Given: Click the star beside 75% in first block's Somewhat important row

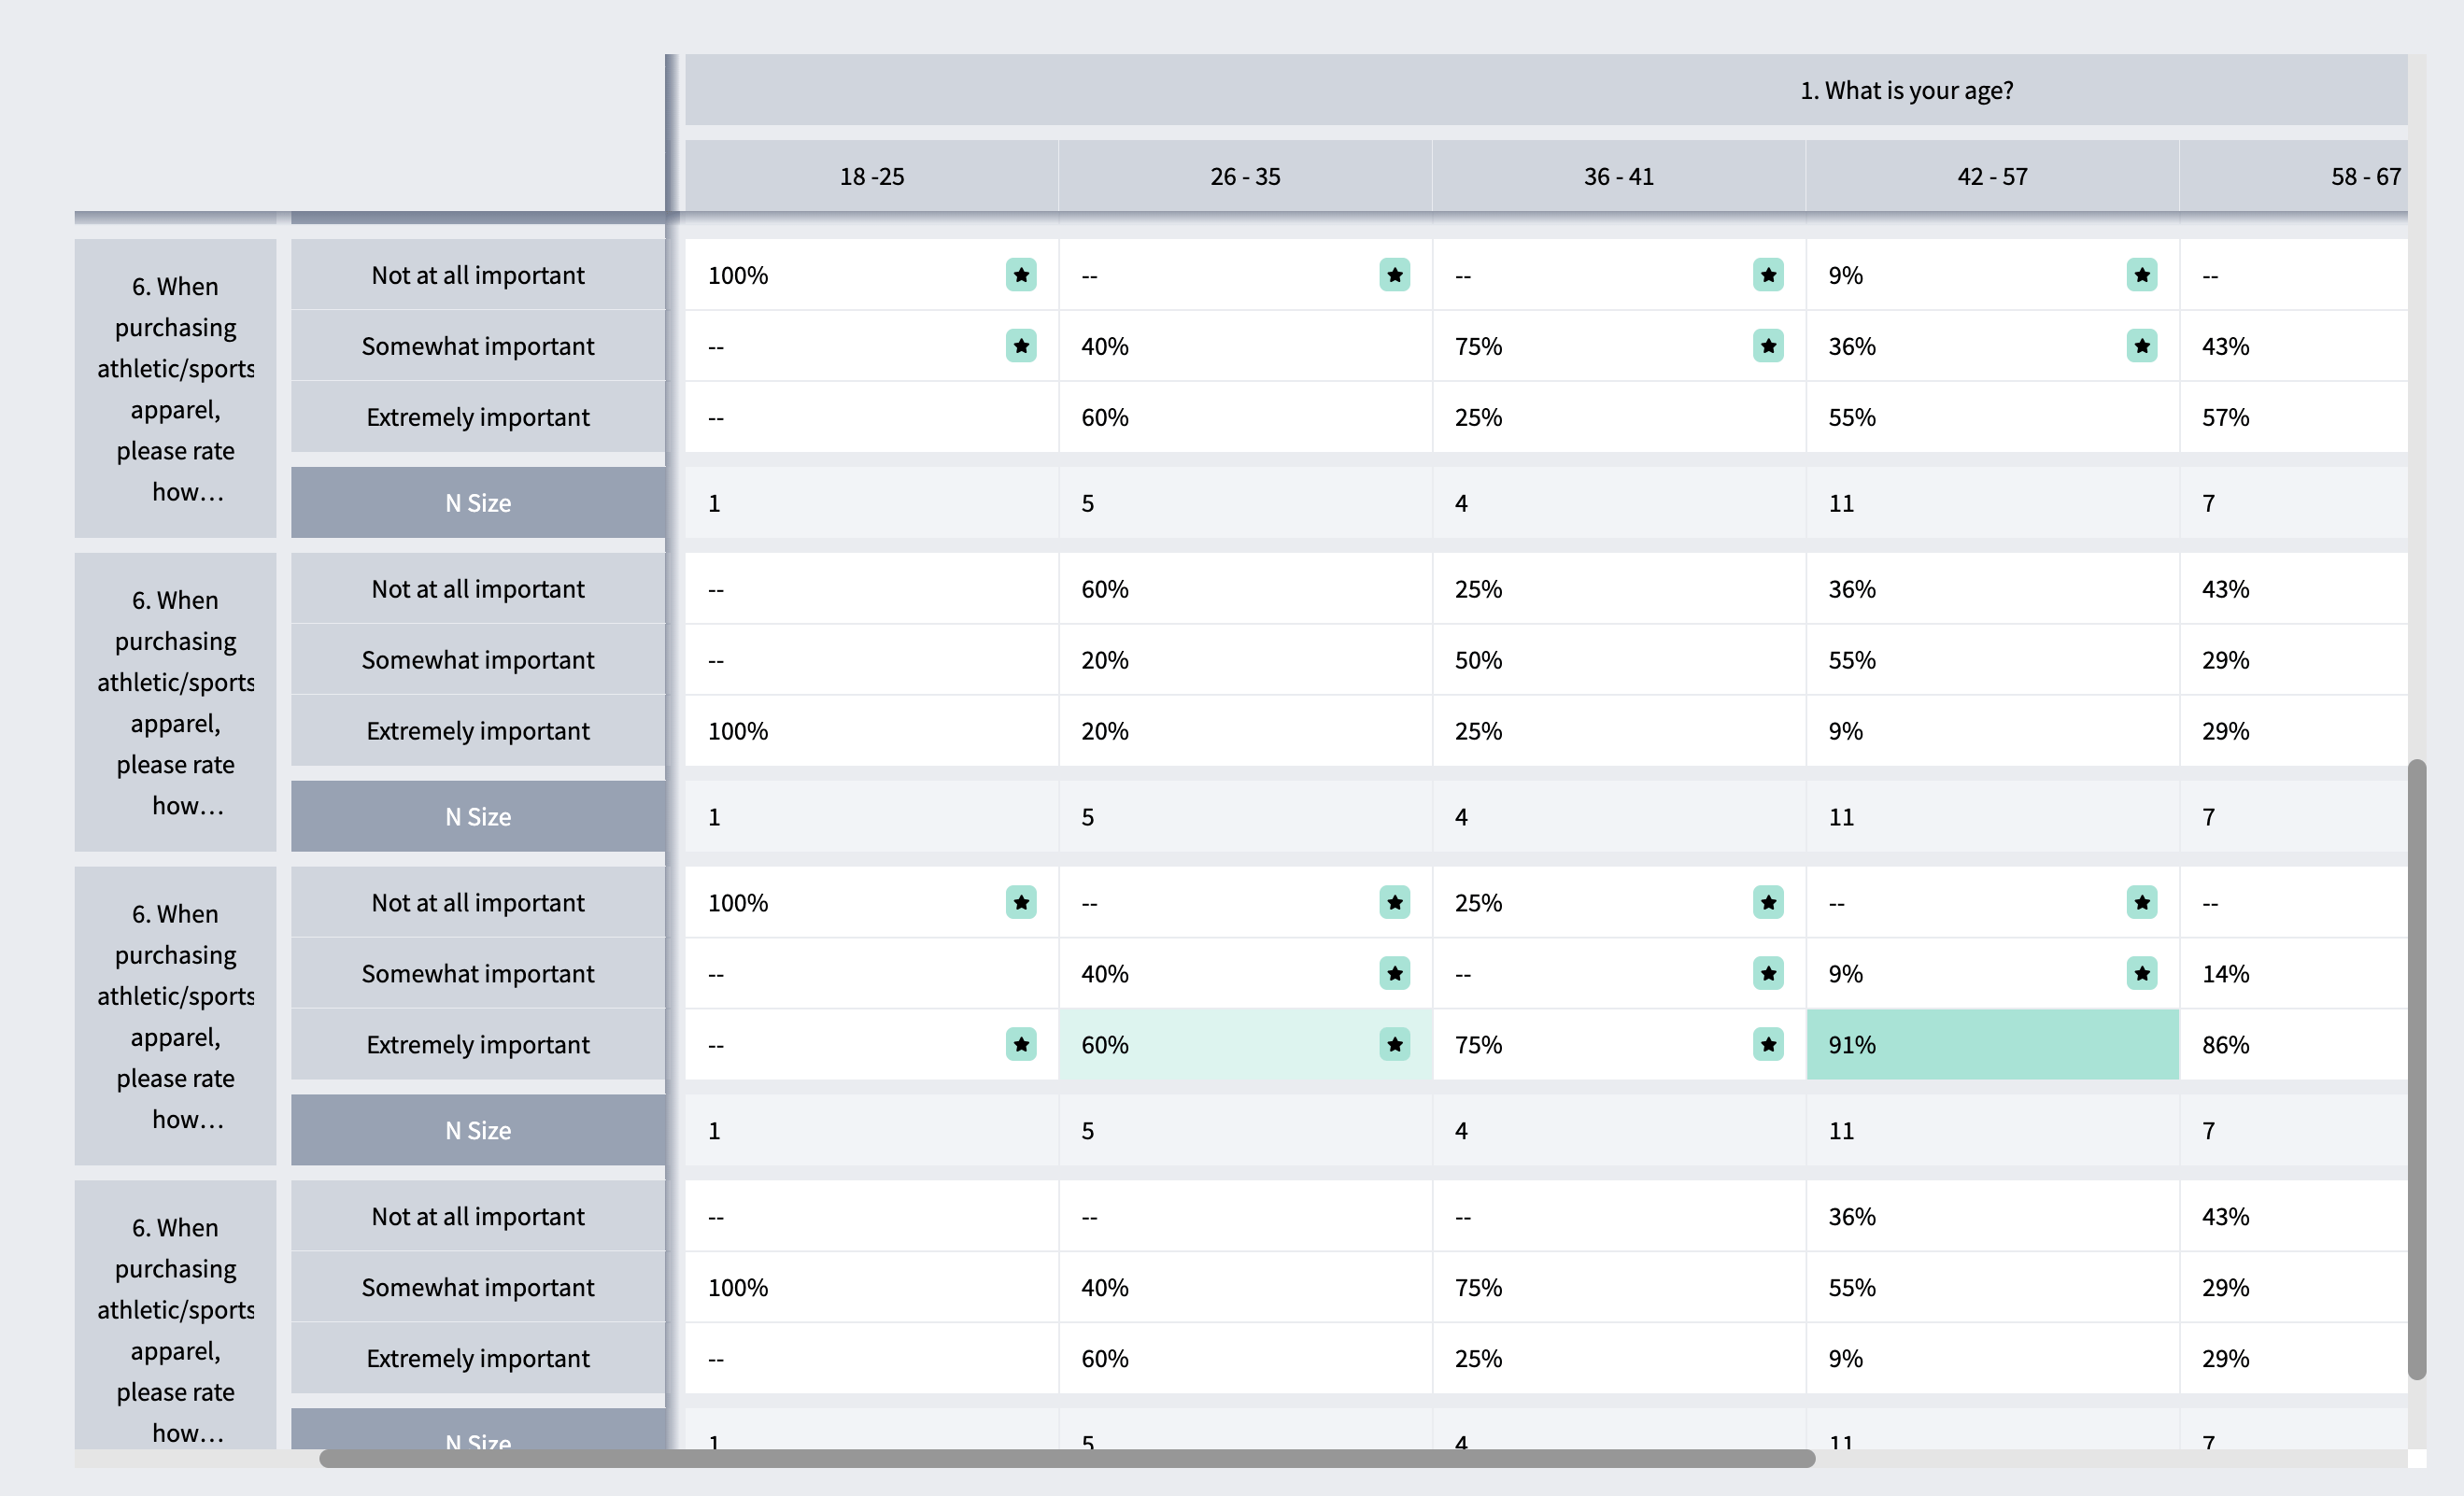Looking at the screenshot, I should click(x=1768, y=346).
